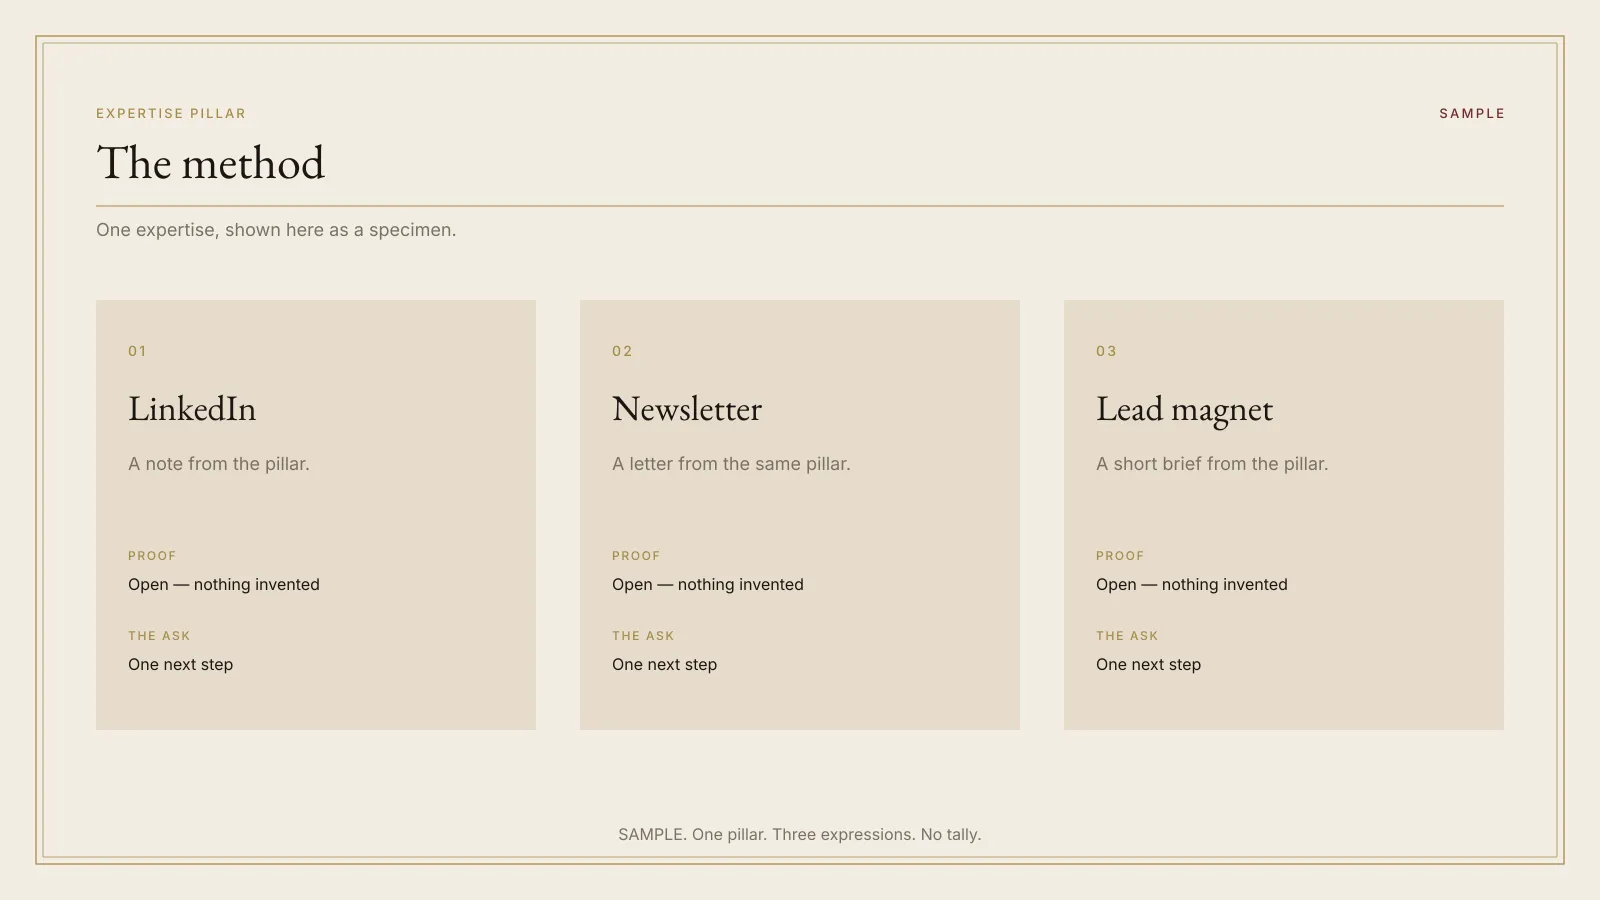Click THE ASK label in the Newsletter card
Viewport: 1600px width, 900px height.
point(643,636)
